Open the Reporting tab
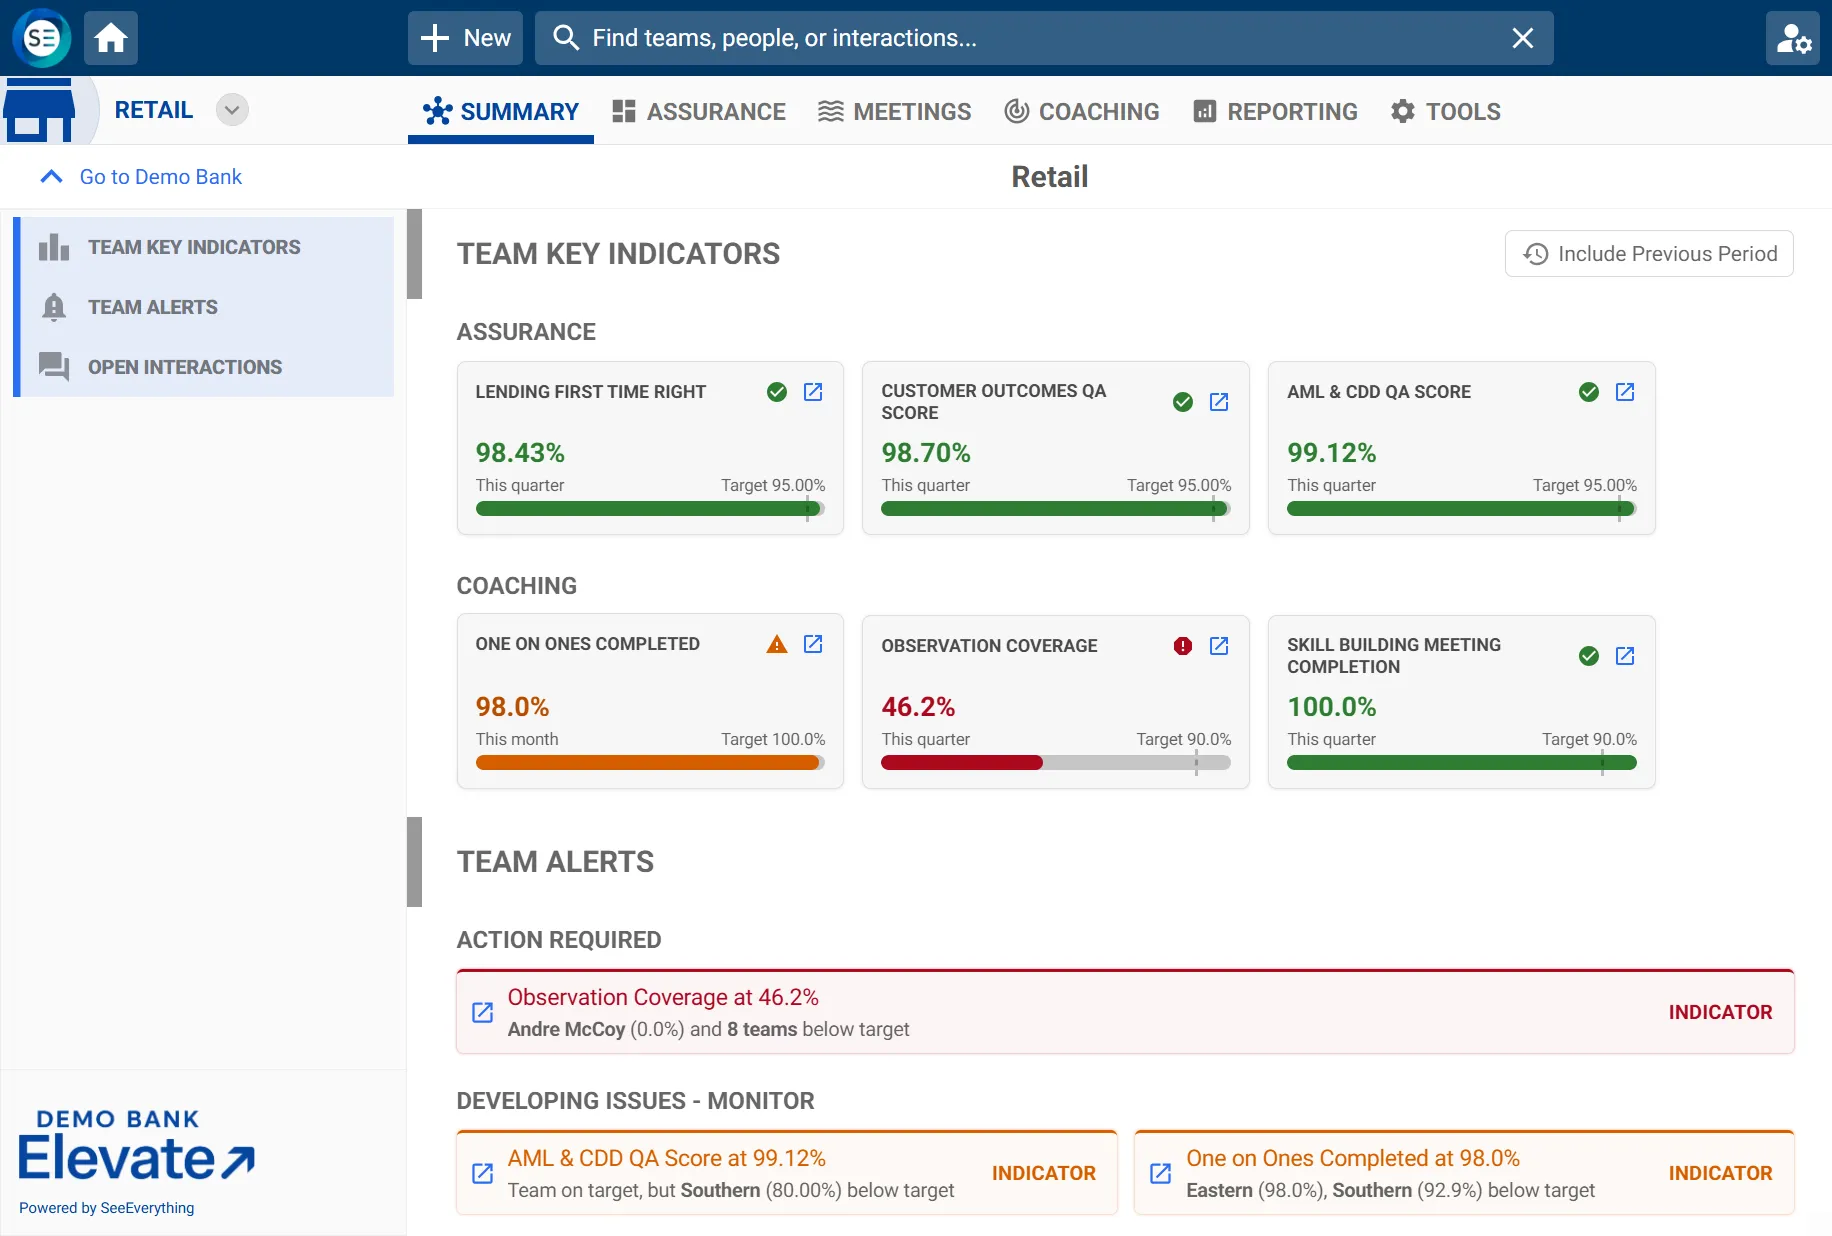 coord(1275,111)
